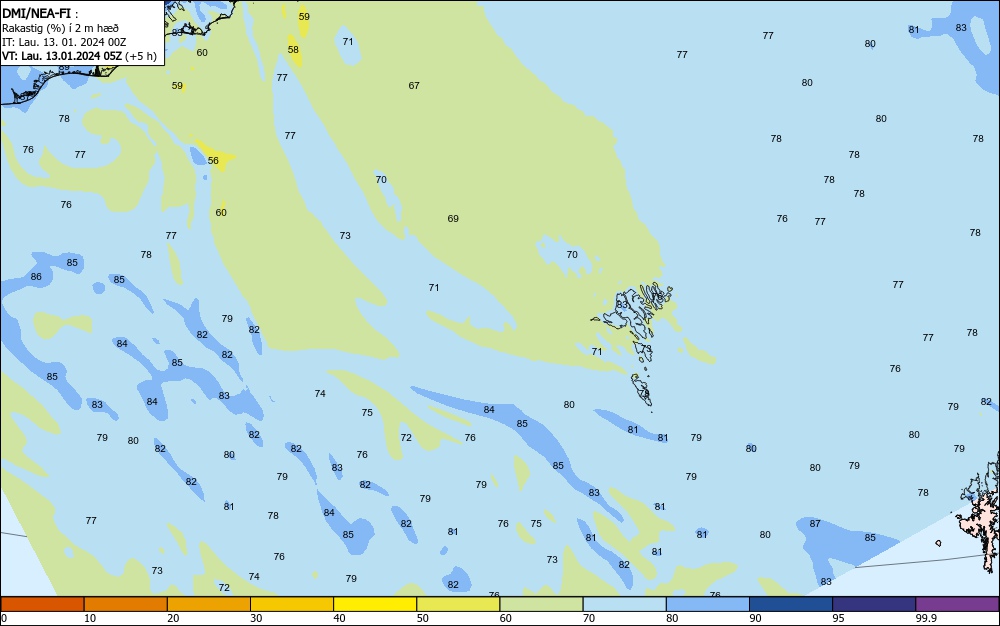Viewport: 1000px width, 626px height.
Task: Click the legend tick label "40"
Action: (x=339, y=618)
